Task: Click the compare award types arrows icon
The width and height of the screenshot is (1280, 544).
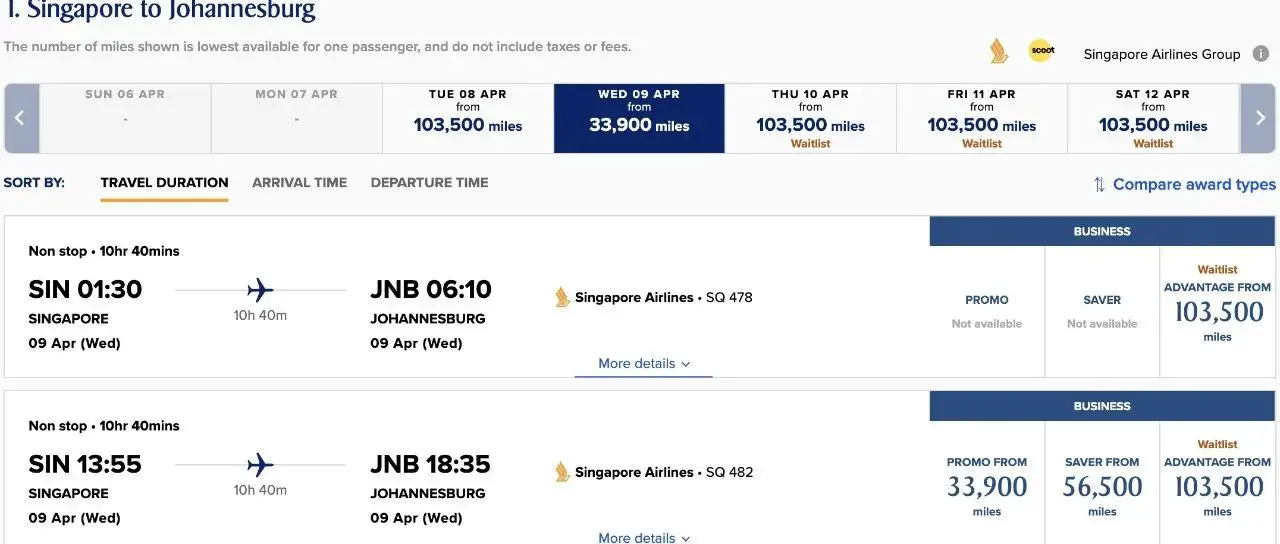Action: pos(1099,184)
